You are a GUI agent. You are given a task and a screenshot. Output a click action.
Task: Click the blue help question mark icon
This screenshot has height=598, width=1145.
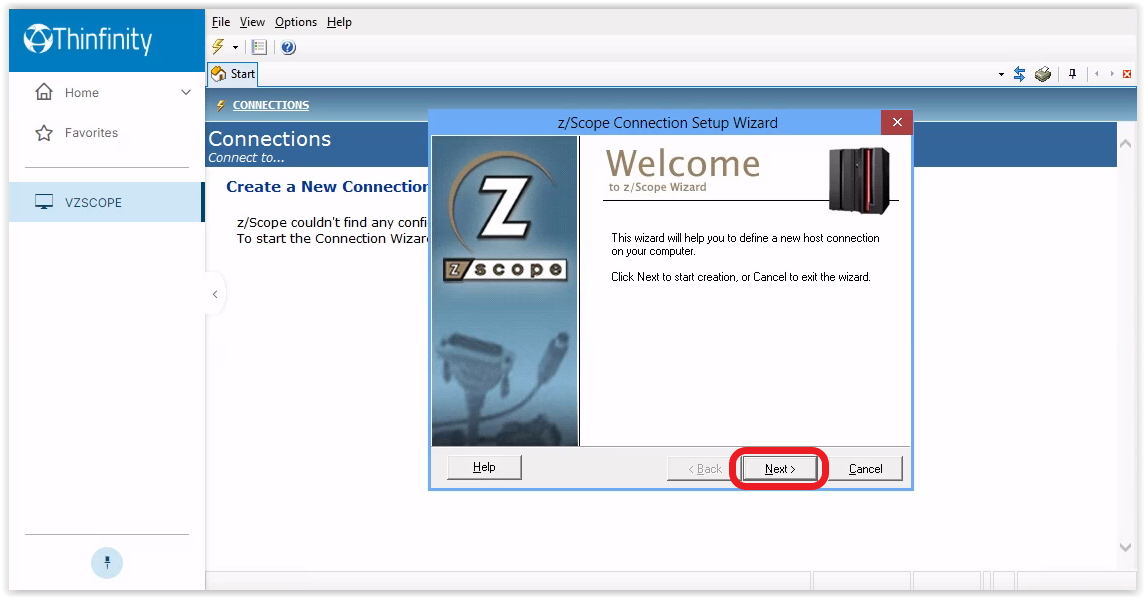tap(288, 47)
